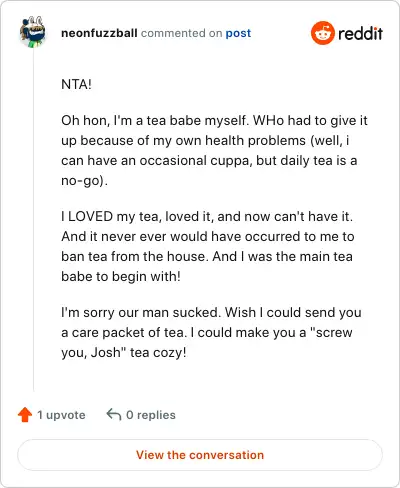Open the blue "post" link
Screen dimensions: 400x488
pyautogui.click(x=238, y=33)
